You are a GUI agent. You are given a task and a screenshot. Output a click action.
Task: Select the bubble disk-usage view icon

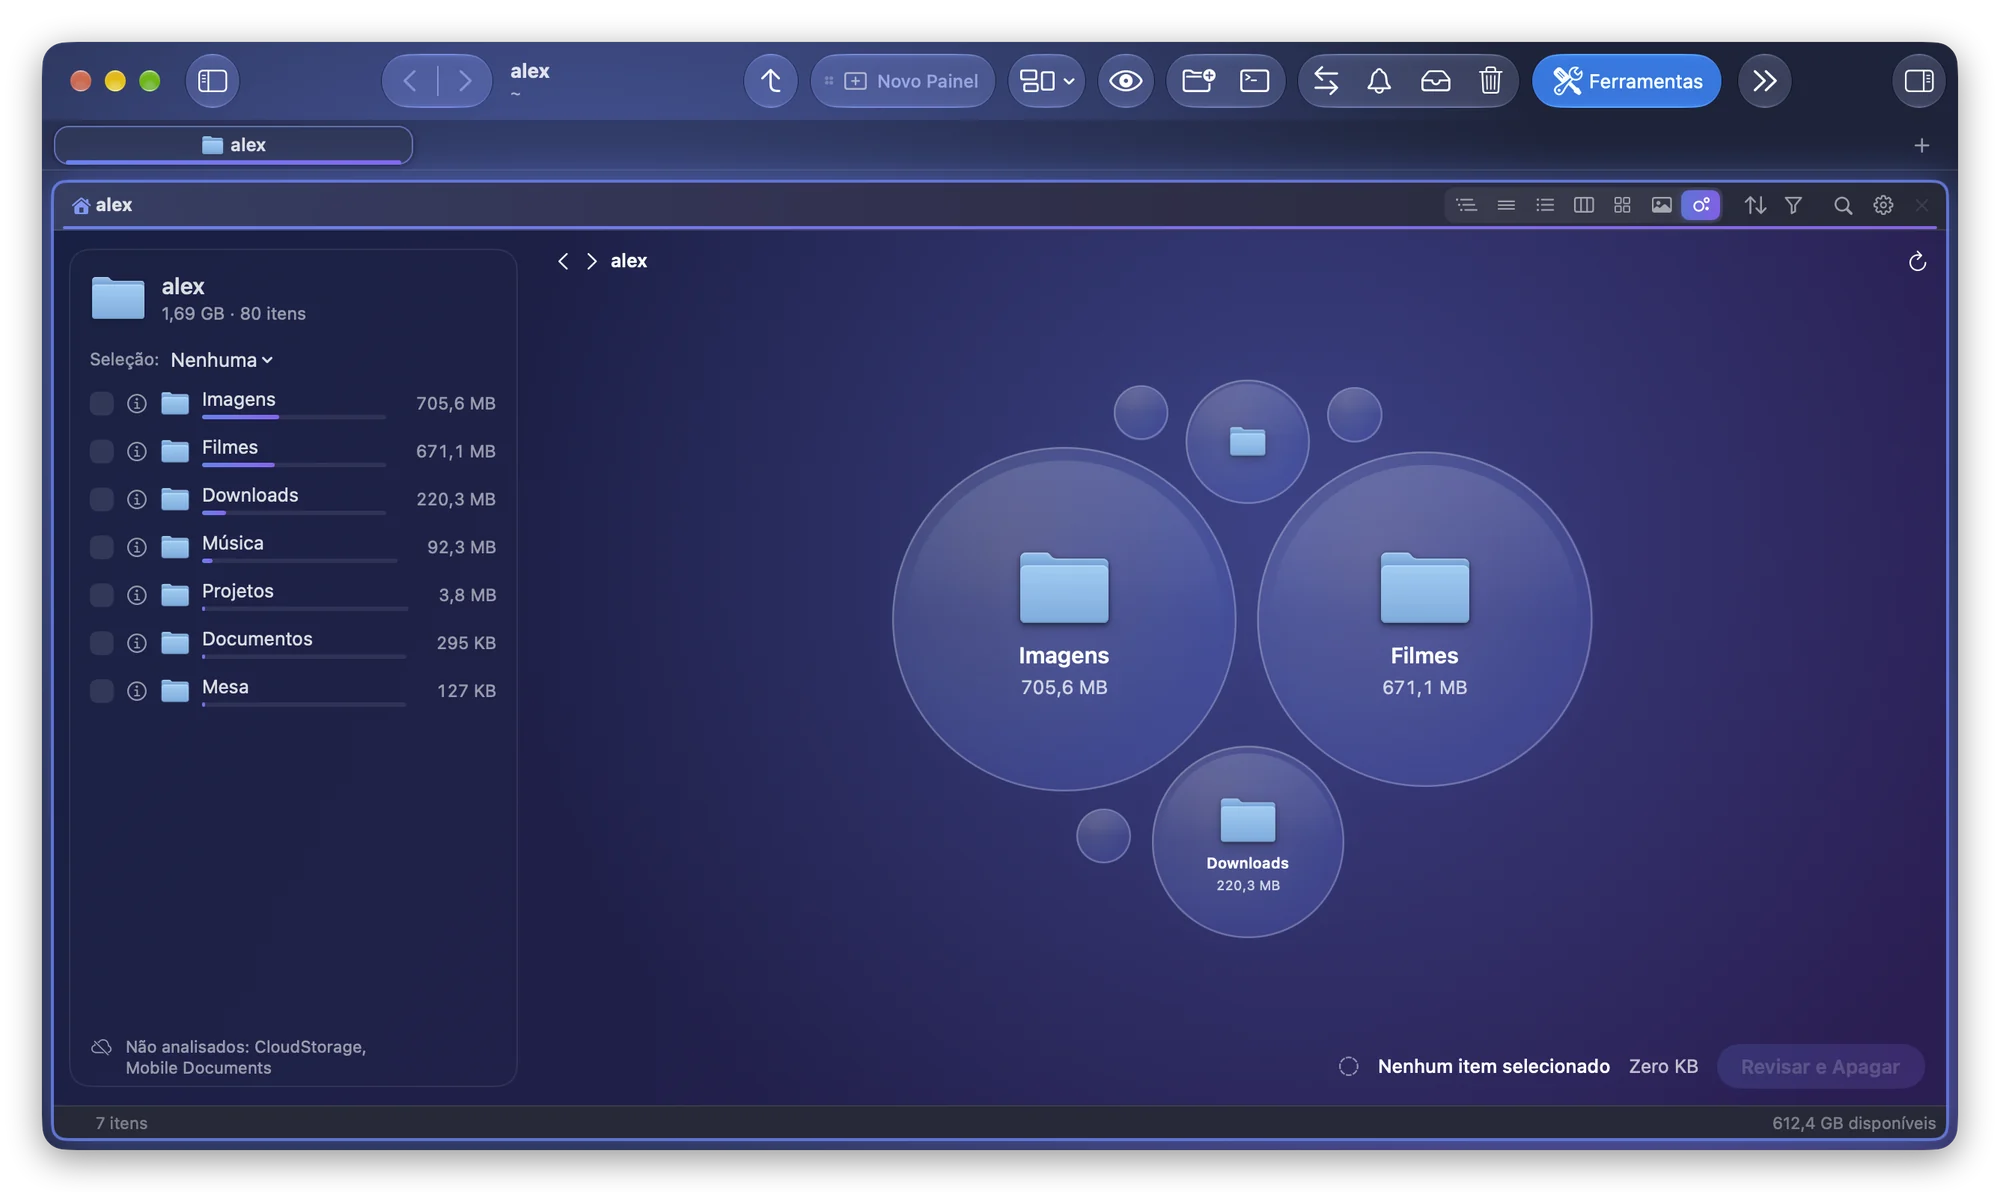click(1700, 205)
